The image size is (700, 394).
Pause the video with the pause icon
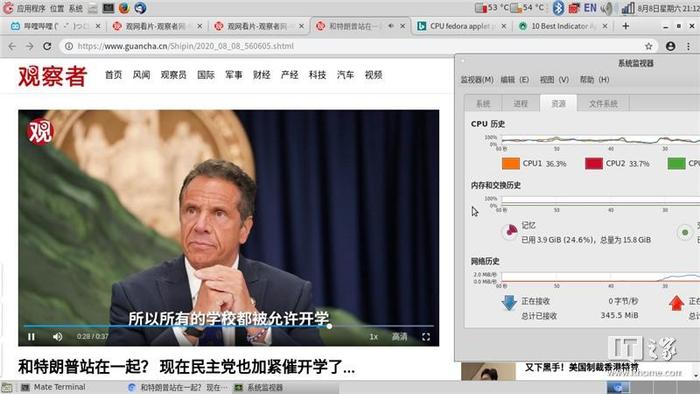[x=31, y=336]
